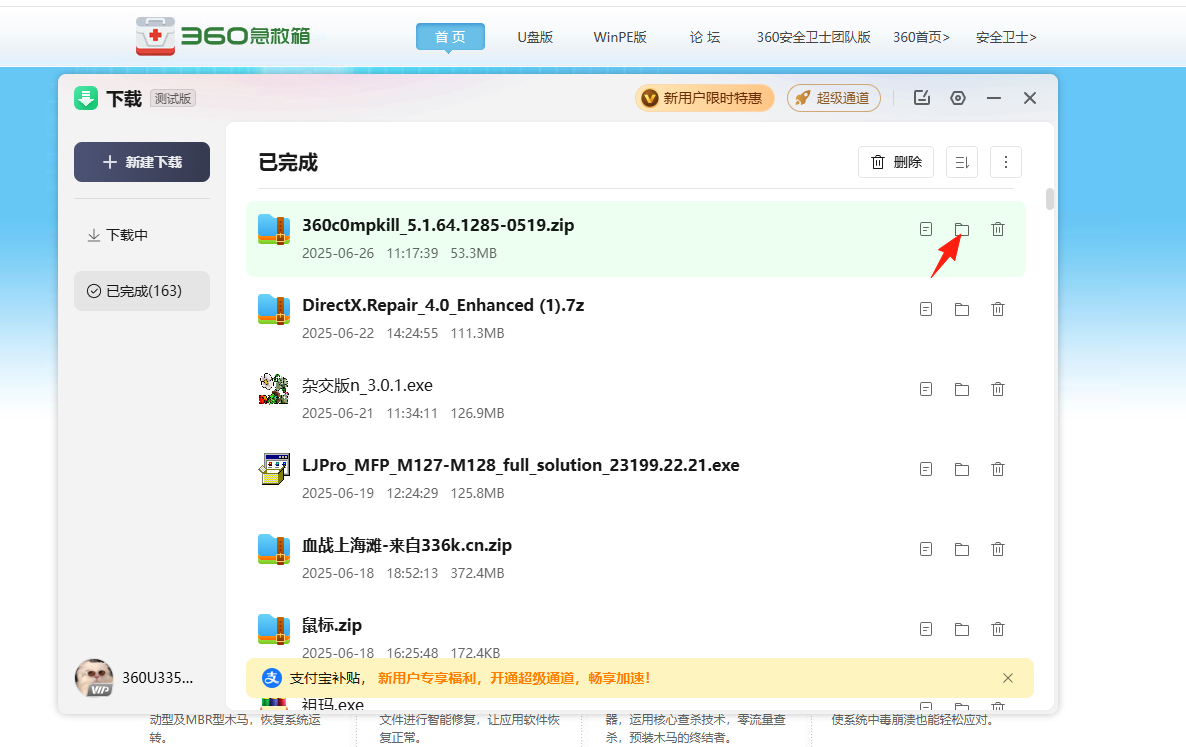1186x747 pixels.
Task: Select LJPro_MFP_M127-M128_full_solution file name
Action: (520, 465)
